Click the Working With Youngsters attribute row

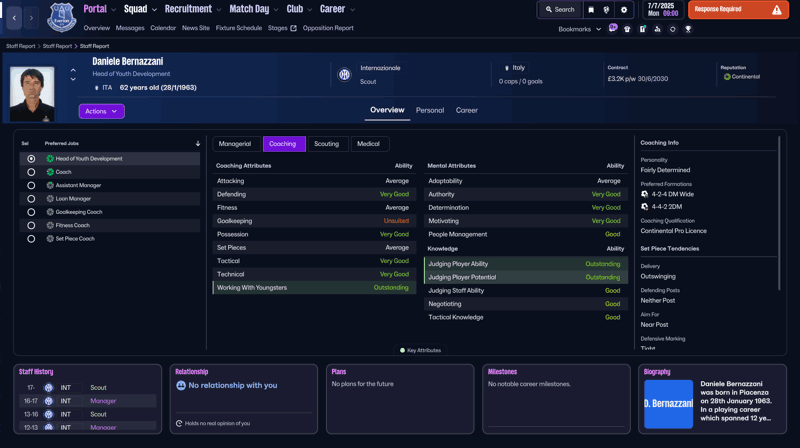pyautogui.click(x=314, y=288)
